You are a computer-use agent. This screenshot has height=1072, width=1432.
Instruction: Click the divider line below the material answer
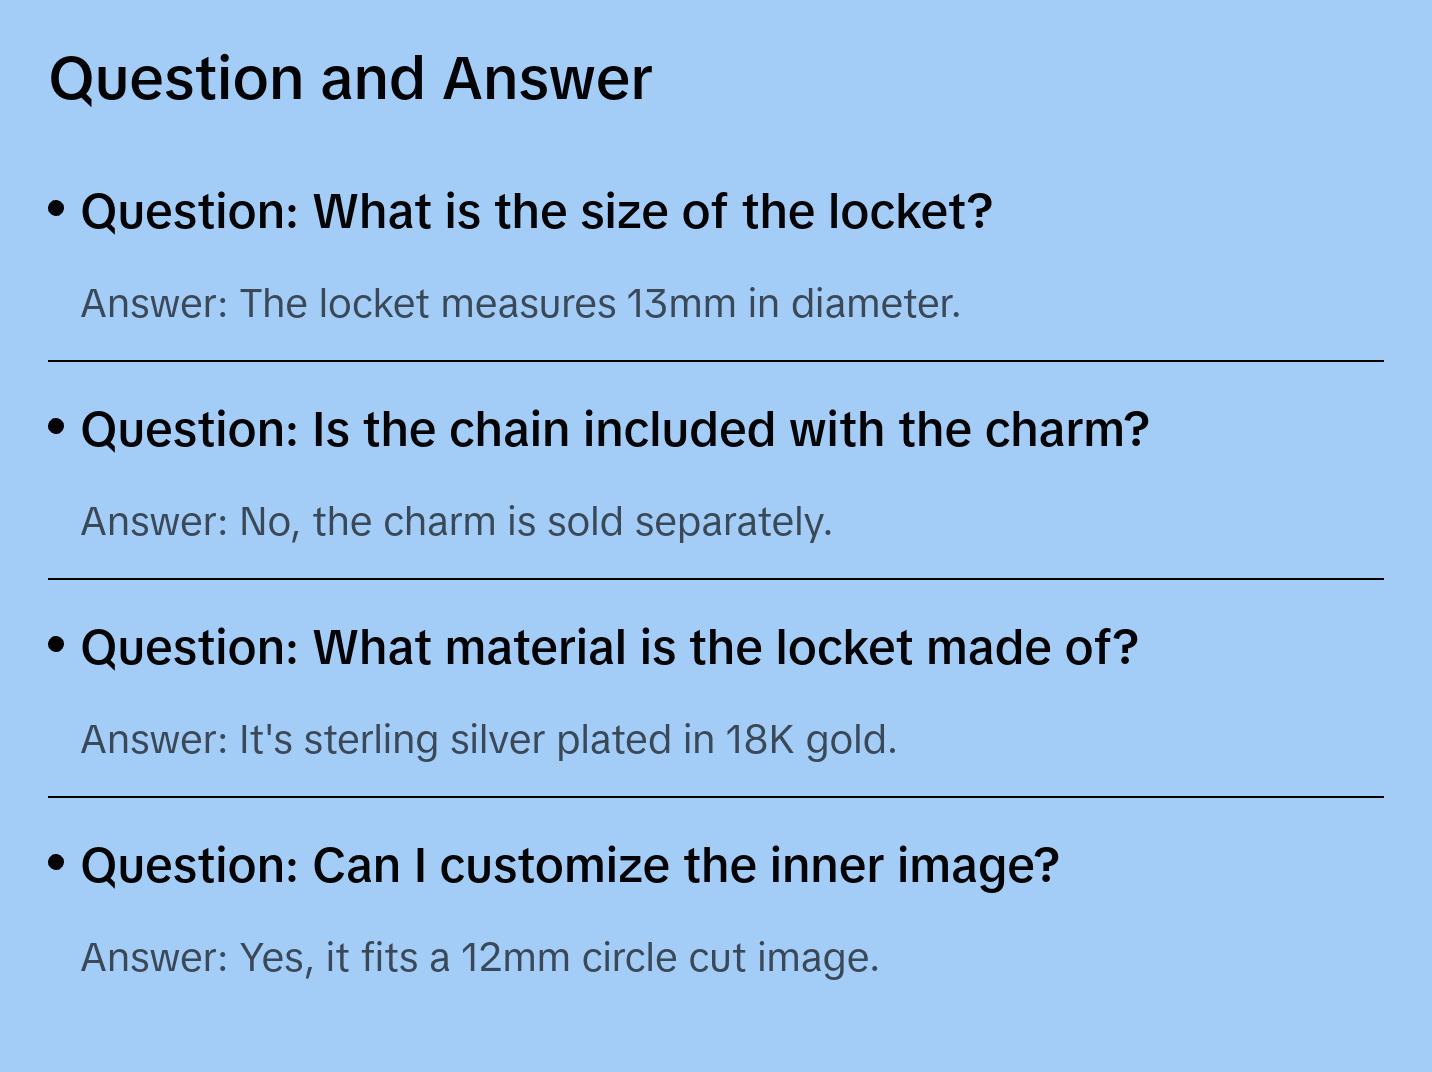716,797
